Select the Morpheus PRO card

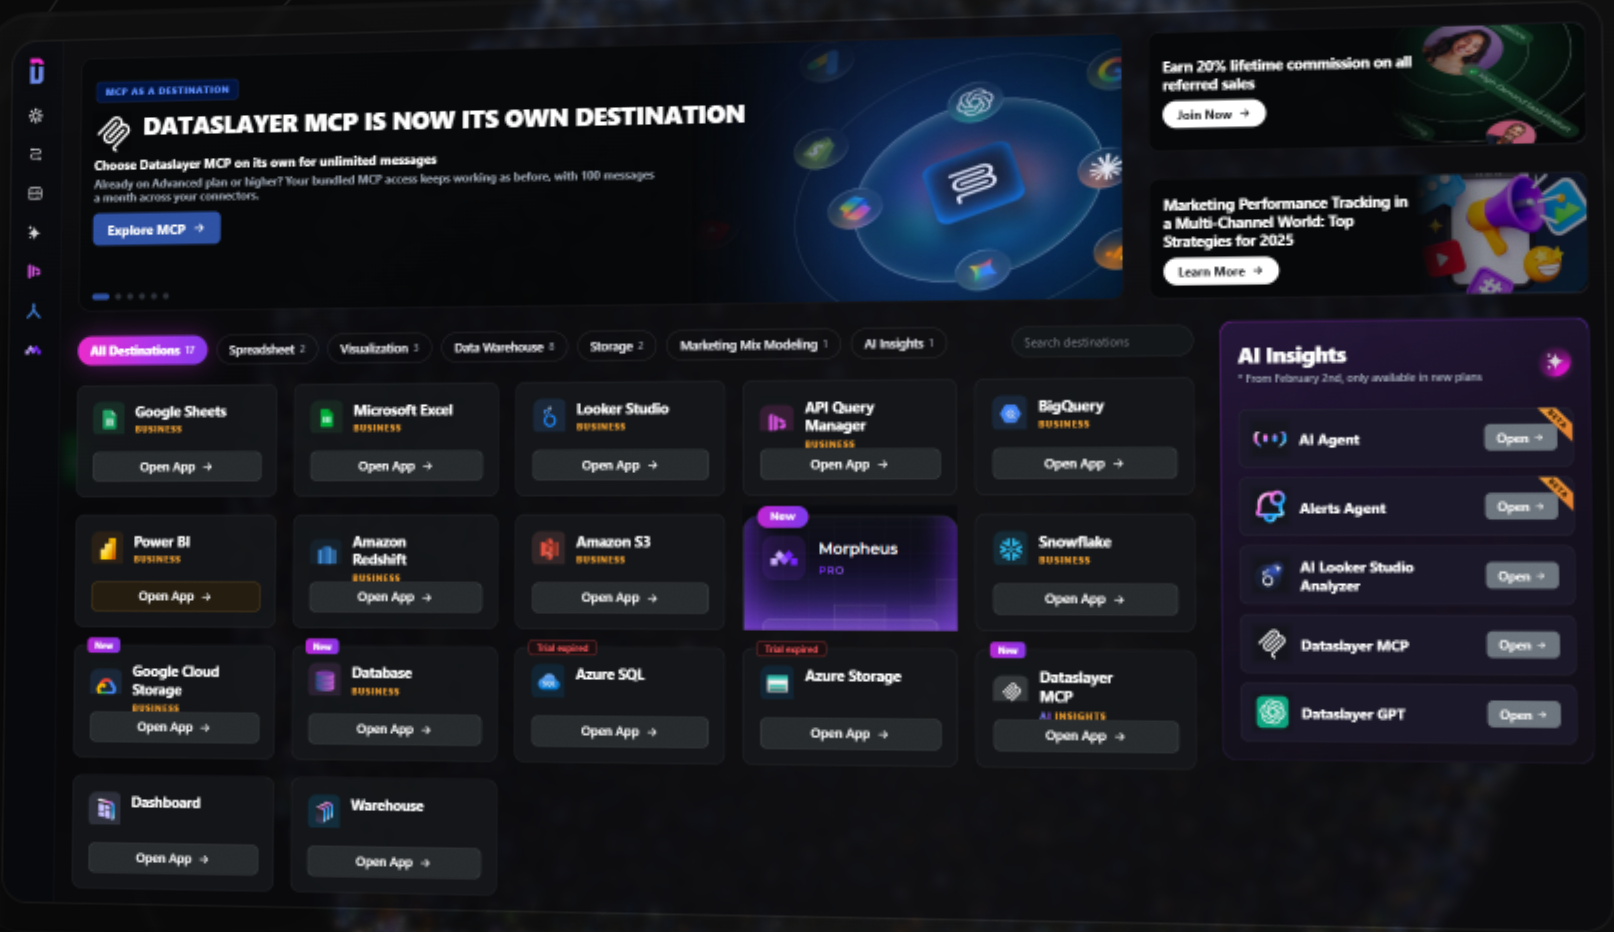point(850,573)
